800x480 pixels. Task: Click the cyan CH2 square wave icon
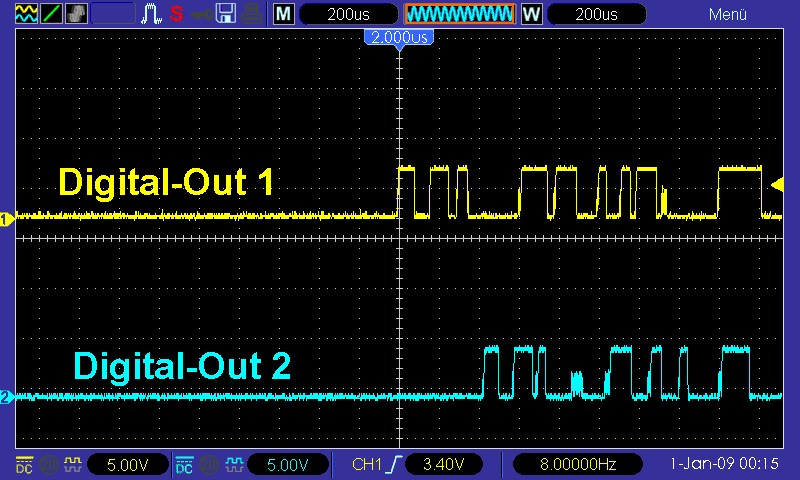coord(234,465)
